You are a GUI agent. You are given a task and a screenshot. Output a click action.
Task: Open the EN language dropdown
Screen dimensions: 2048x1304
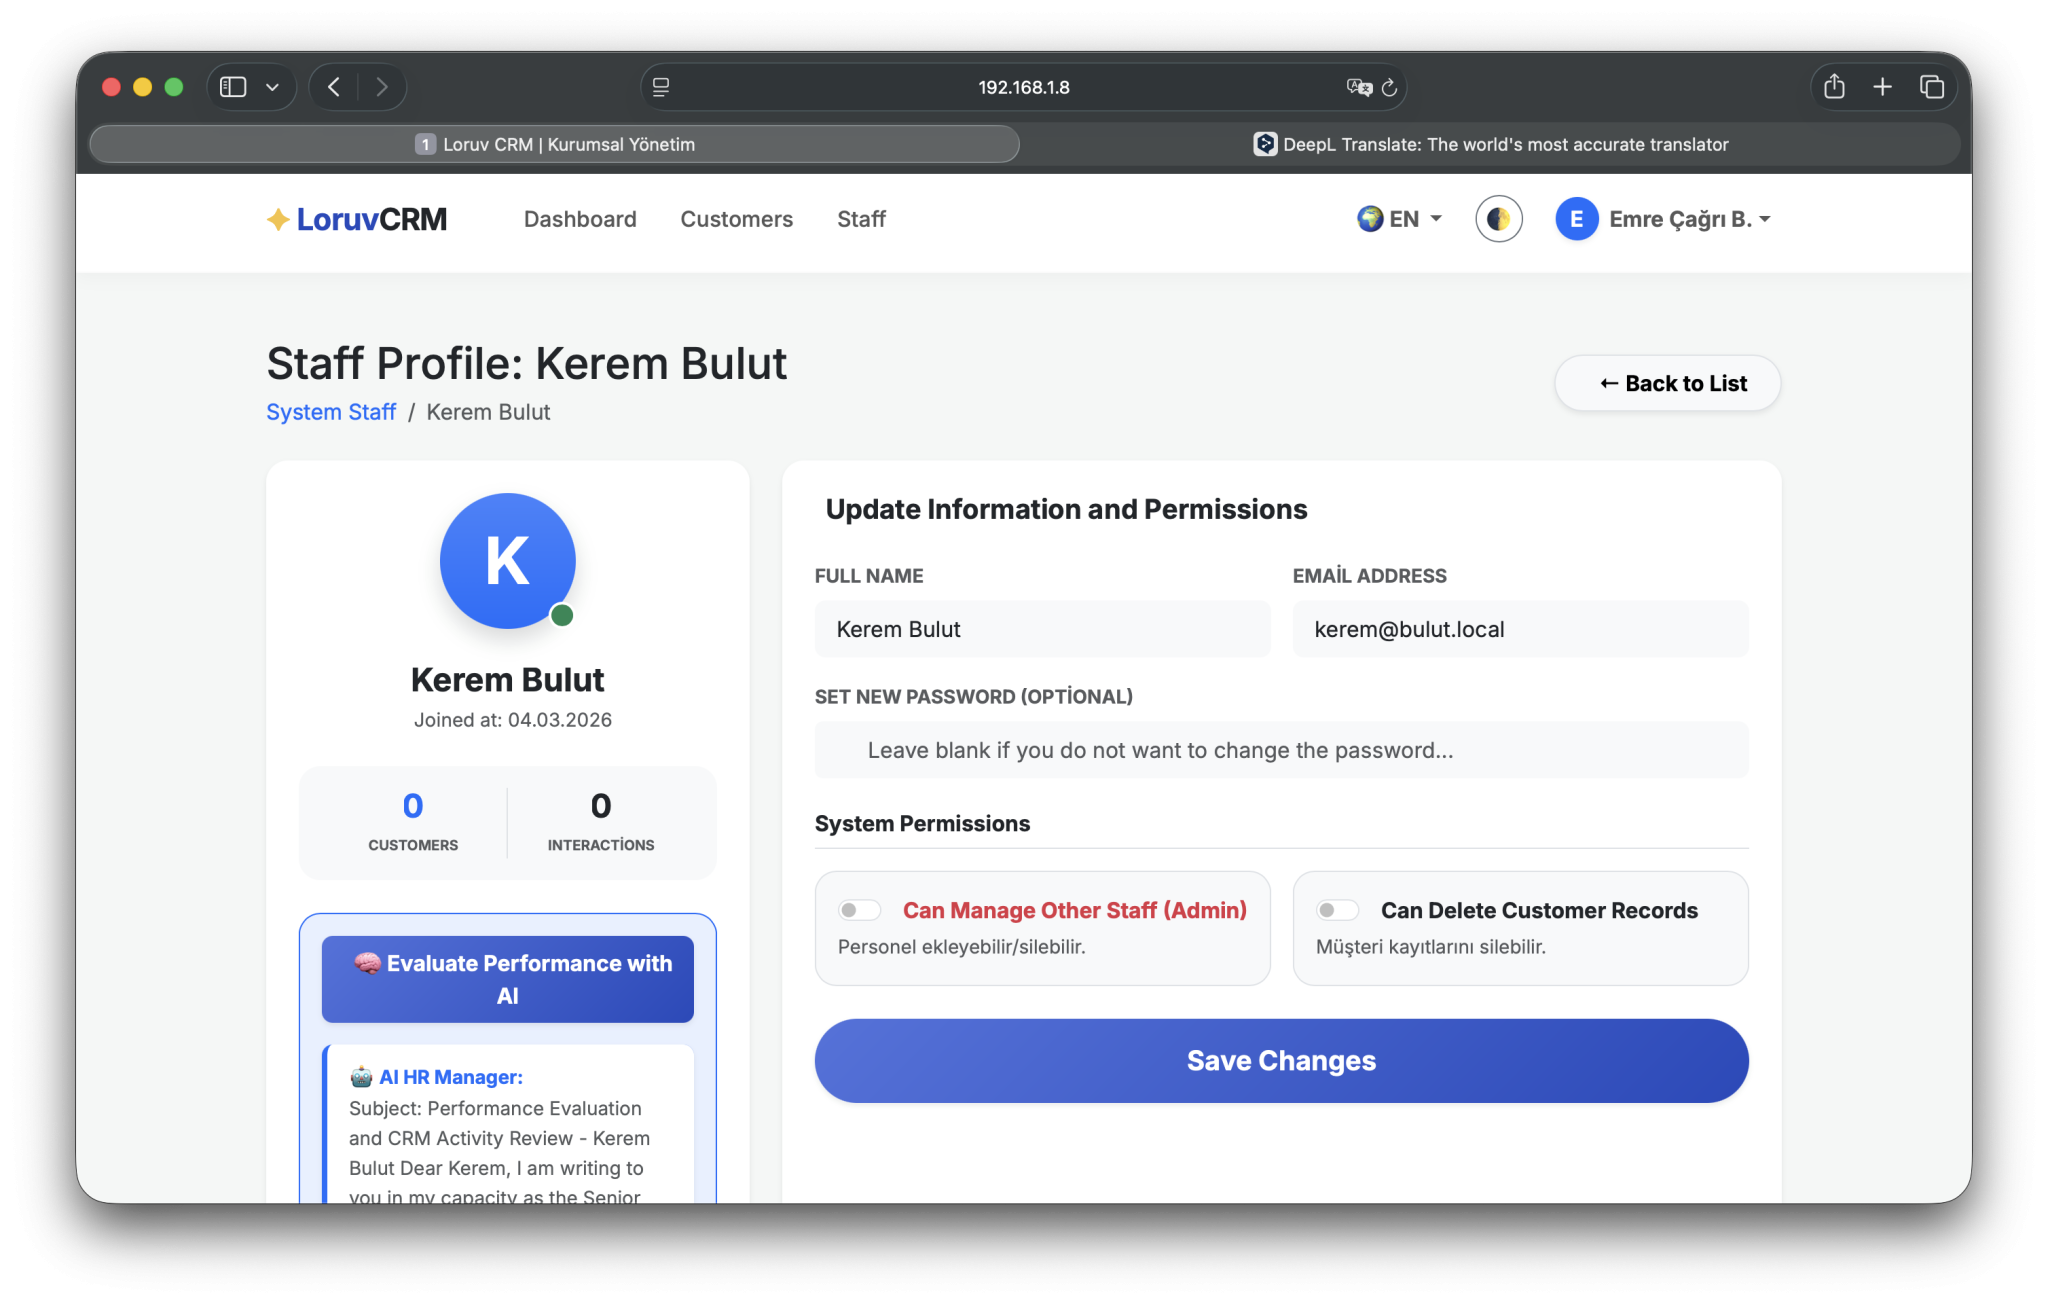click(1399, 219)
